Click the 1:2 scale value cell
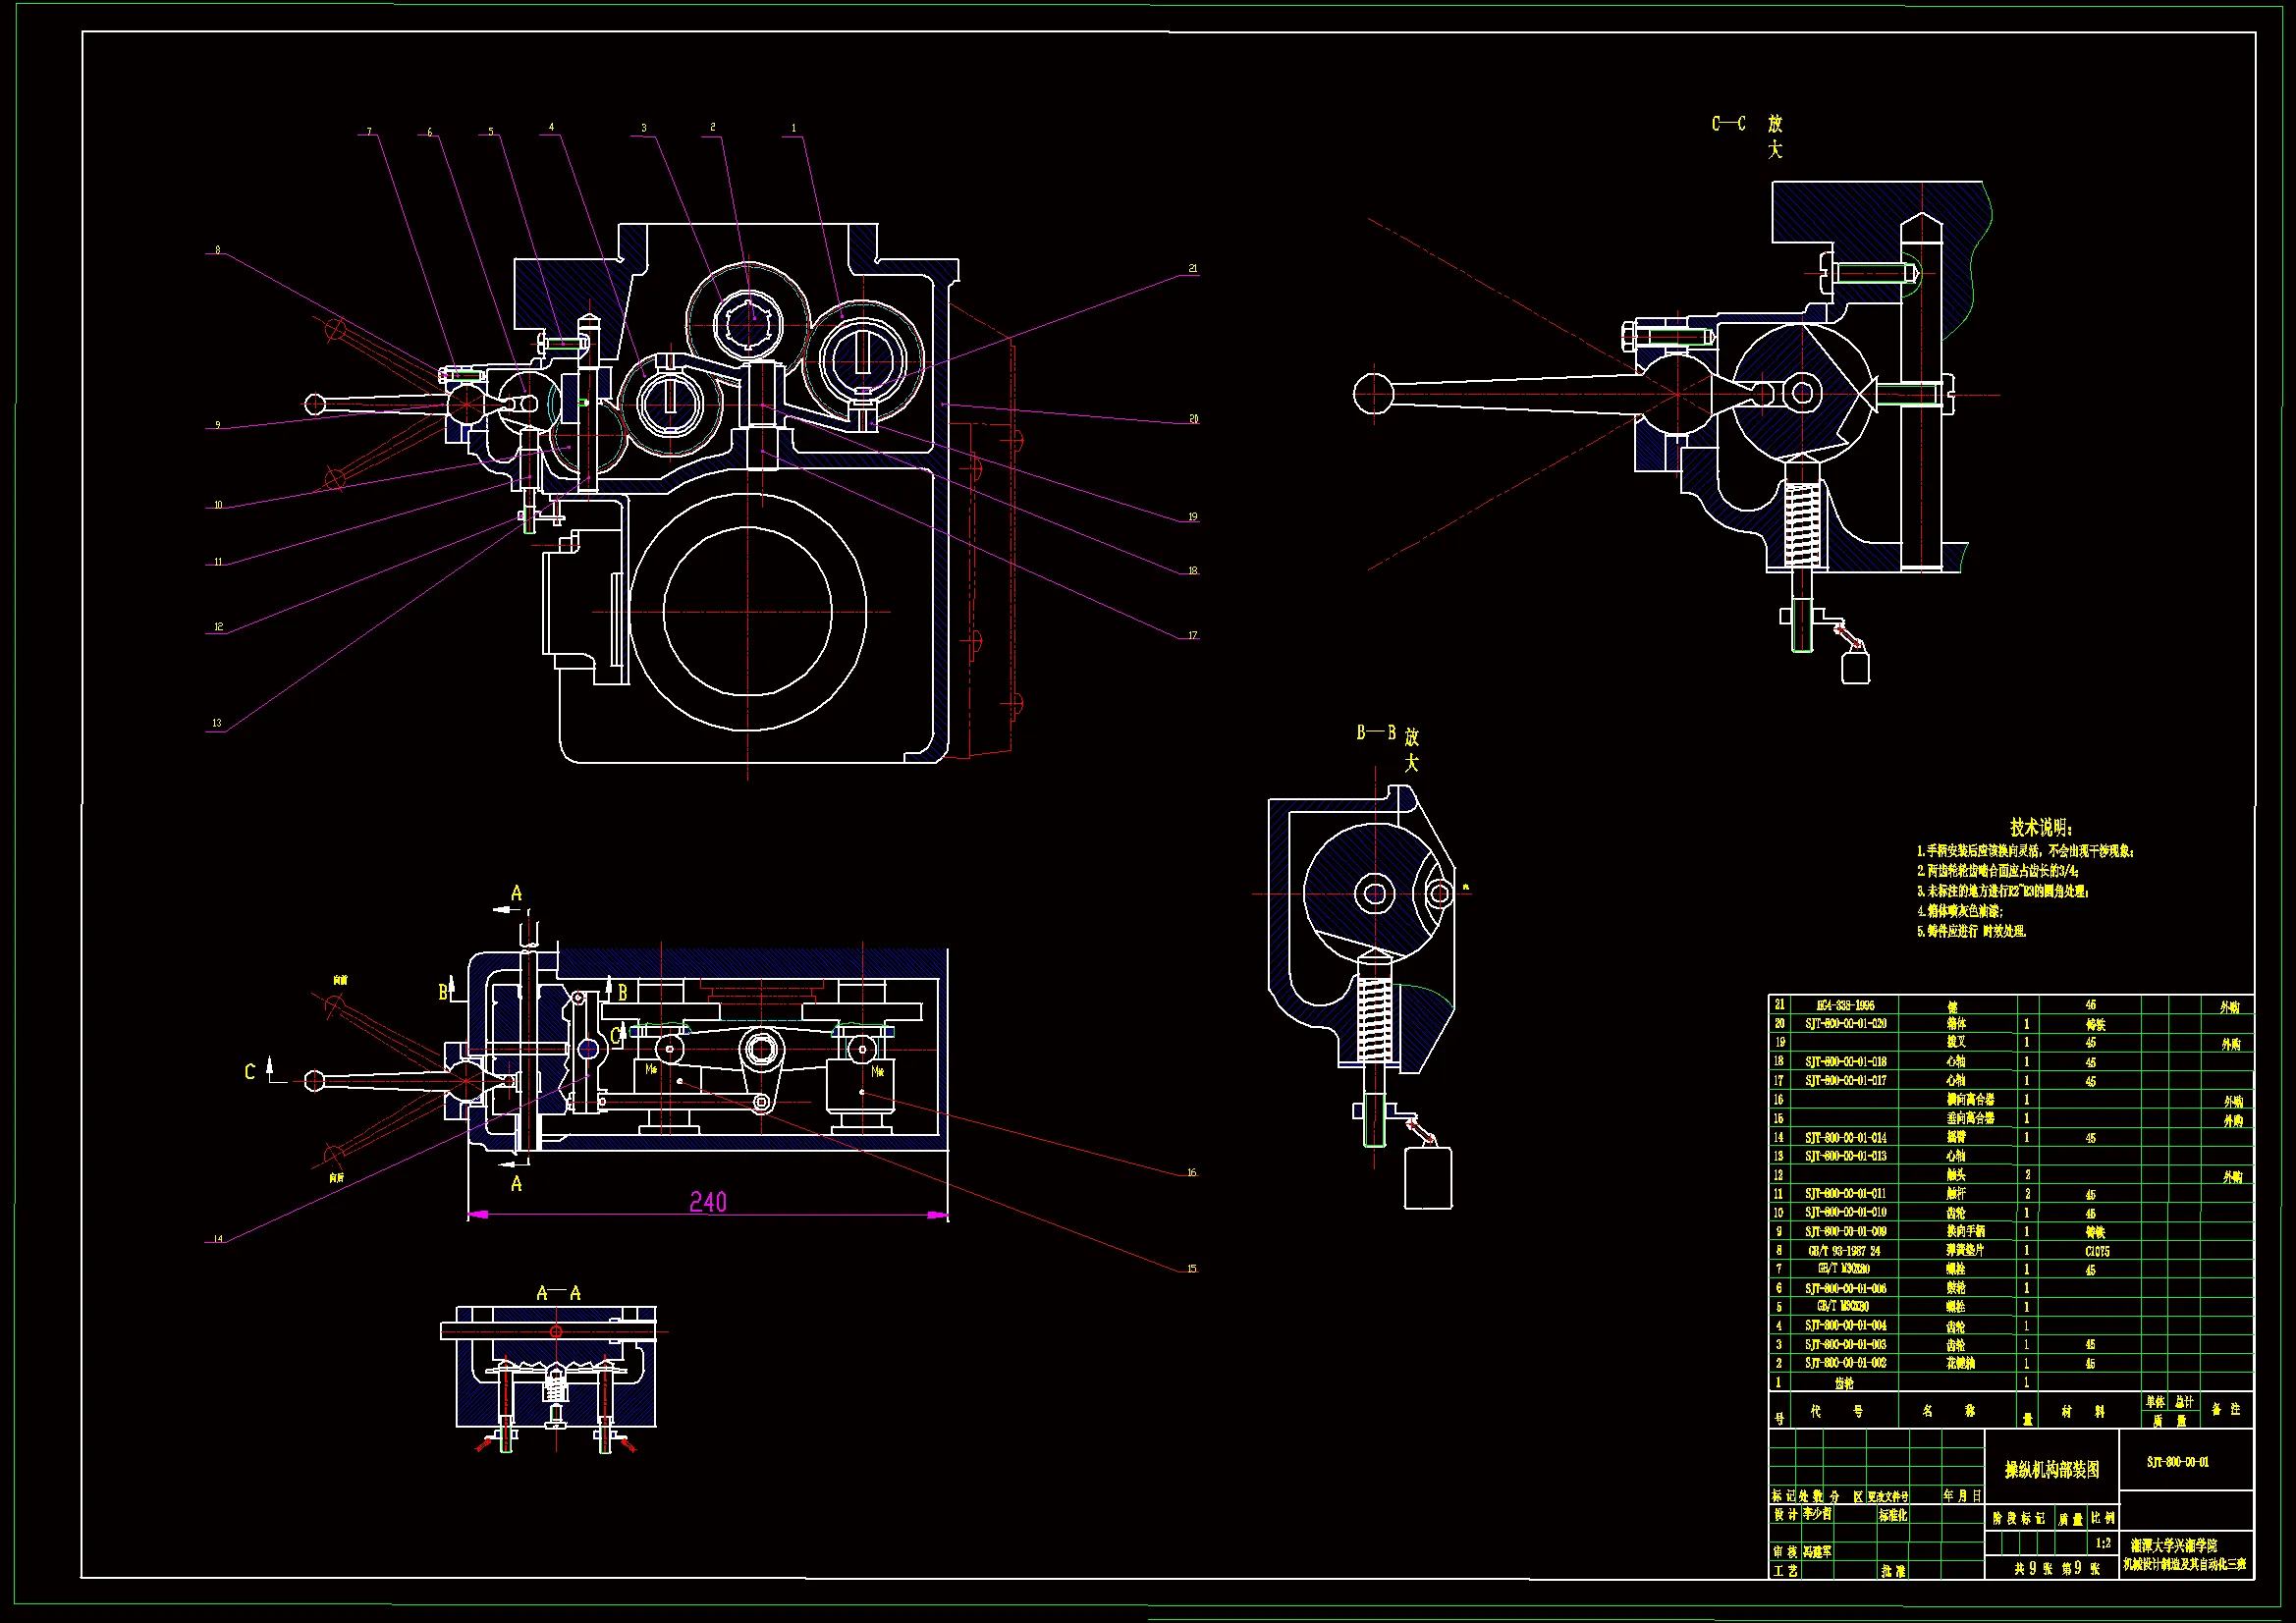The height and width of the screenshot is (1623, 2296). point(2103,1543)
